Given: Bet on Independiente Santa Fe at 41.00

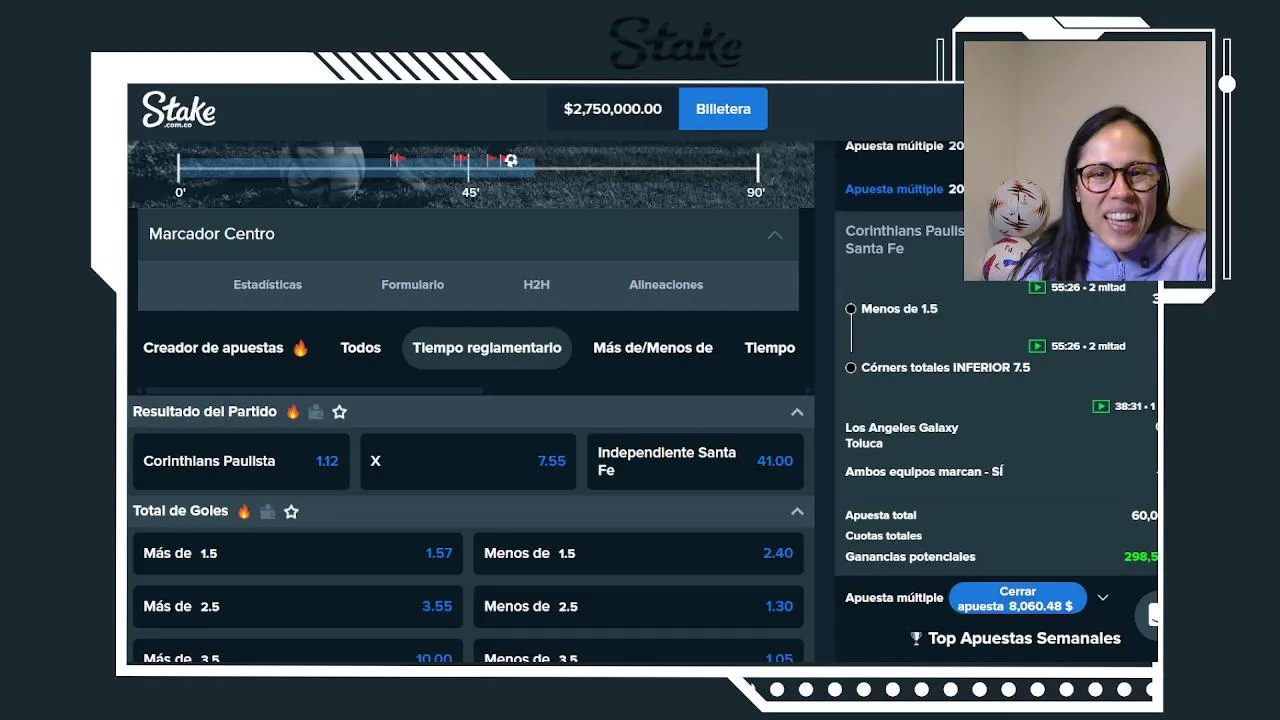Looking at the screenshot, I should [x=695, y=461].
